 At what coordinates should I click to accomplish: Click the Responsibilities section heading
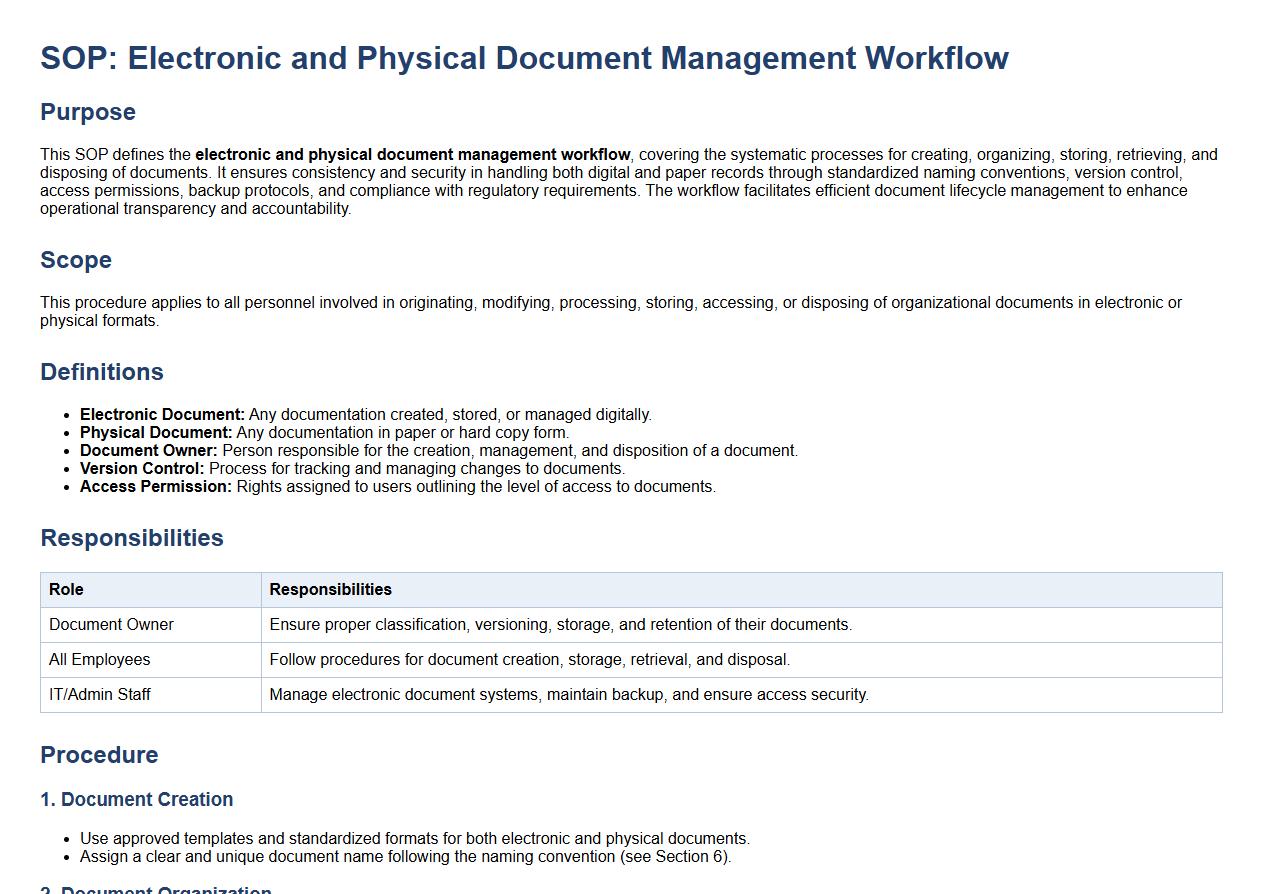coord(132,538)
